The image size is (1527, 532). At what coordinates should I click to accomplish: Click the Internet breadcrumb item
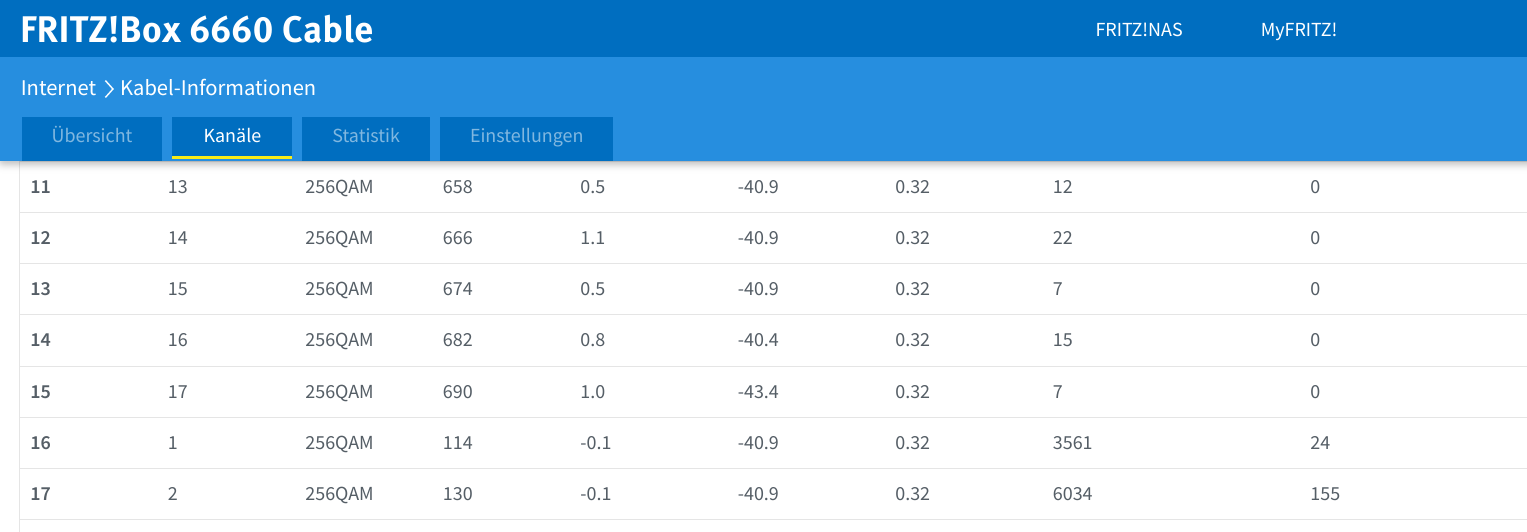(x=58, y=88)
